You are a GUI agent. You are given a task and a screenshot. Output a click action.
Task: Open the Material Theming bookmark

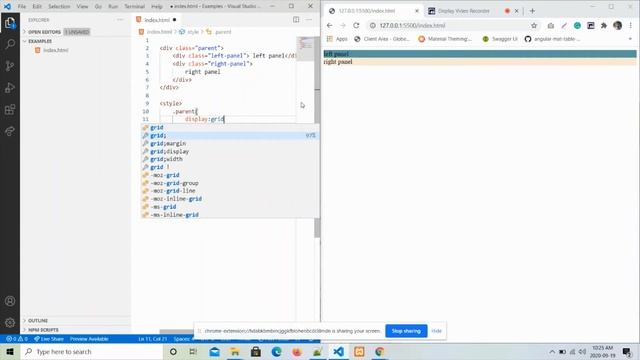445,39
